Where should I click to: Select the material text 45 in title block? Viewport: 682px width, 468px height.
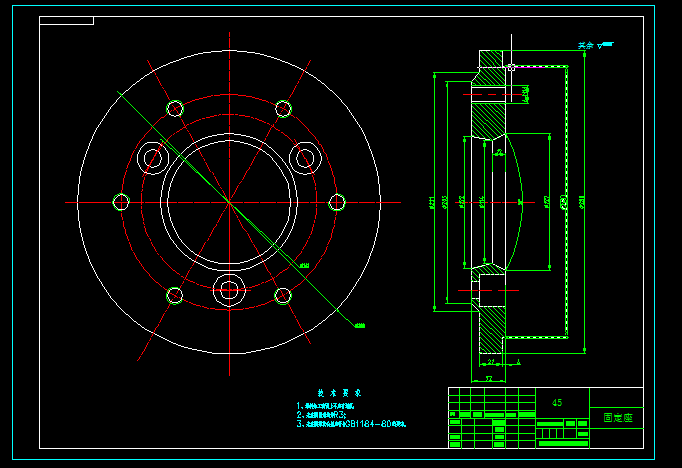click(557, 403)
